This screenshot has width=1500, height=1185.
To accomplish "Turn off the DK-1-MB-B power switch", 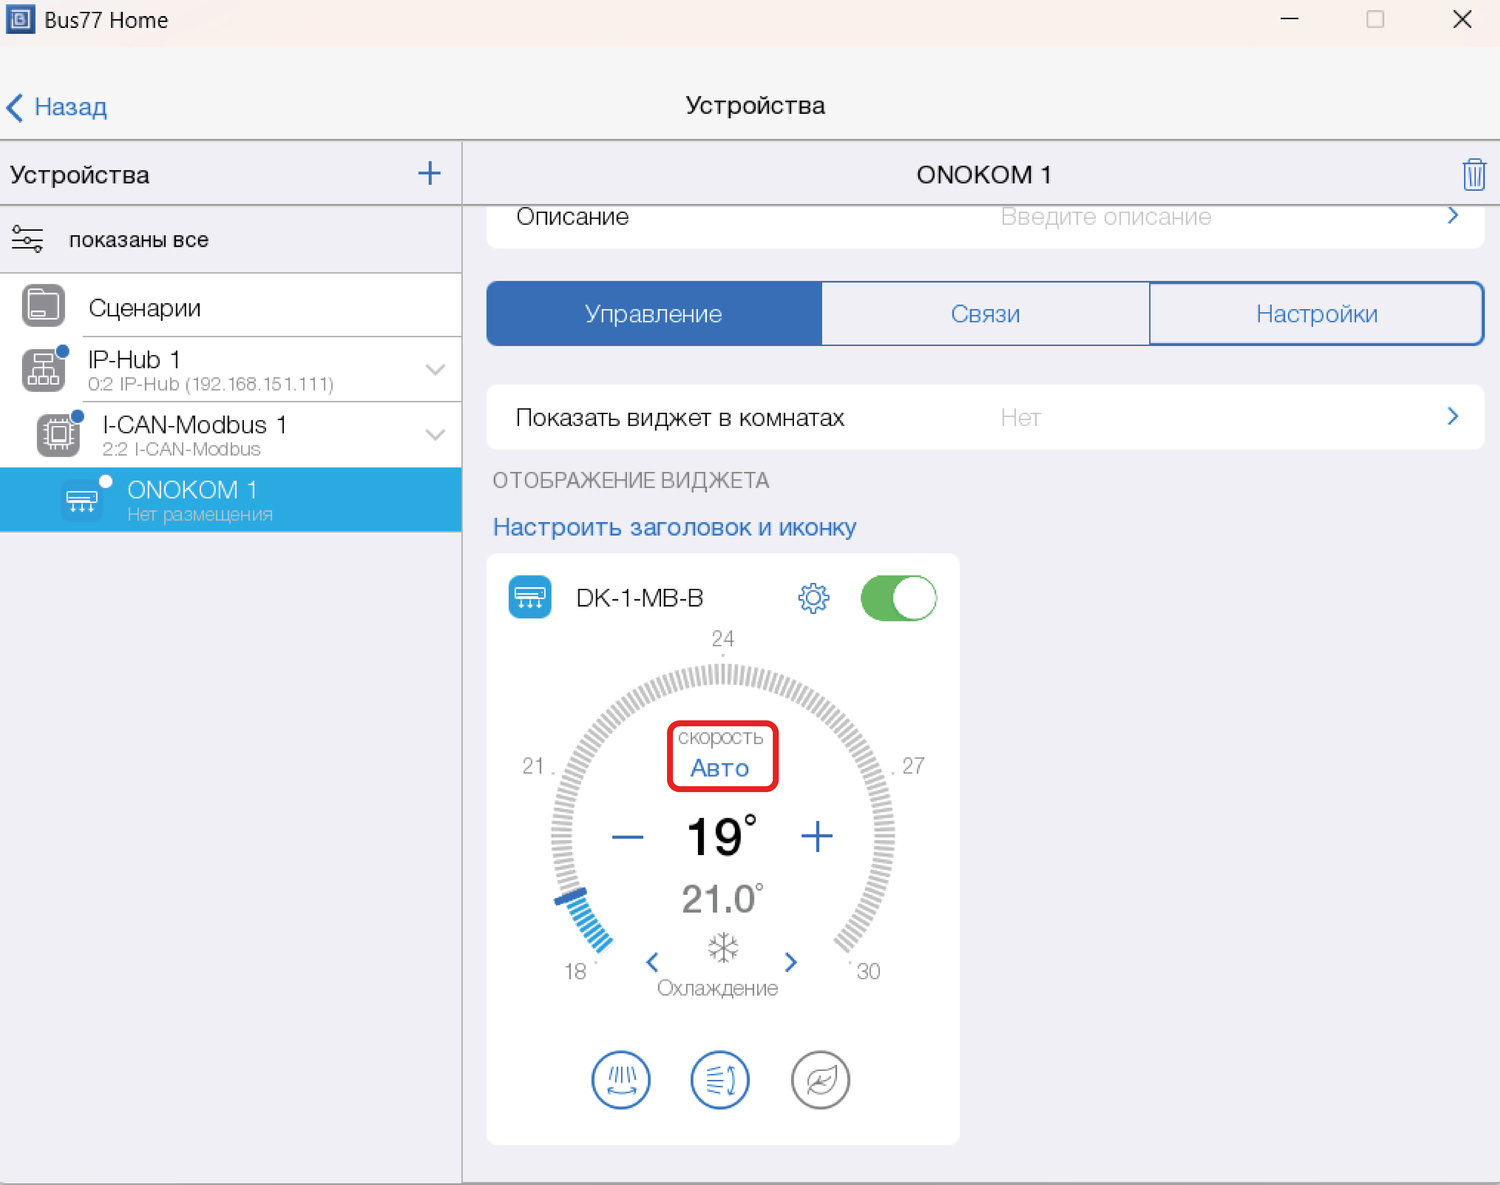I will (898, 598).
